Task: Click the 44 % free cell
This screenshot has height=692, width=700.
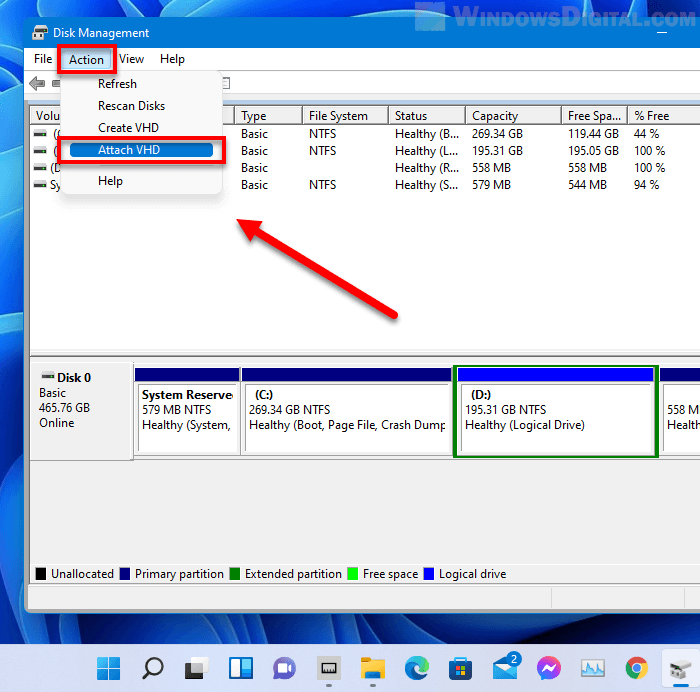Action: pyautogui.click(x=646, y=133)
